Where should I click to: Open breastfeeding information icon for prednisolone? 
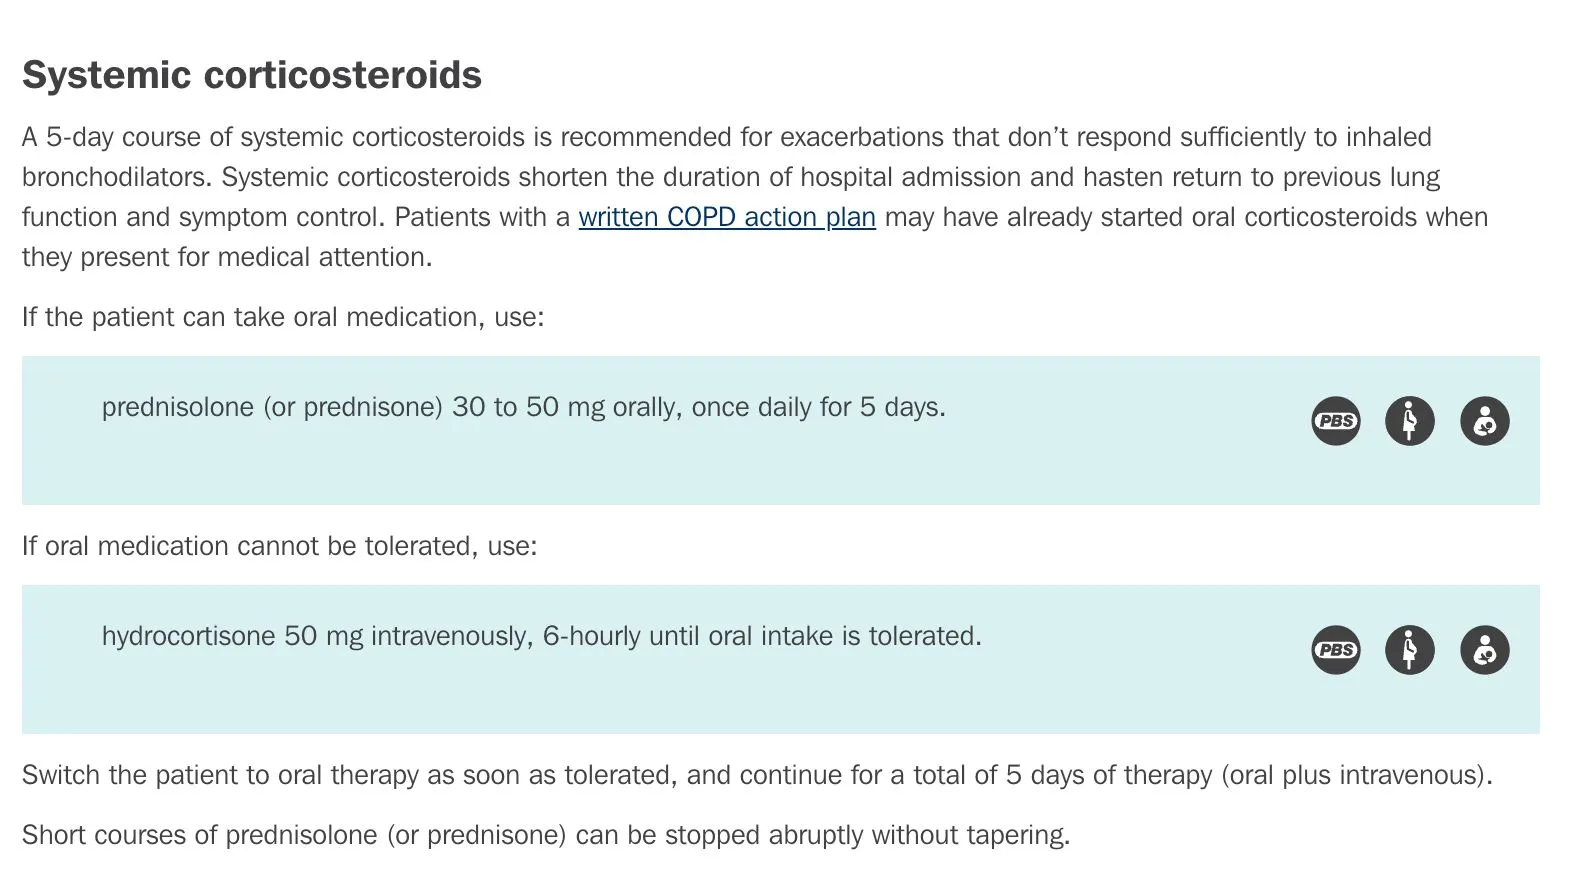(1484, 421)
